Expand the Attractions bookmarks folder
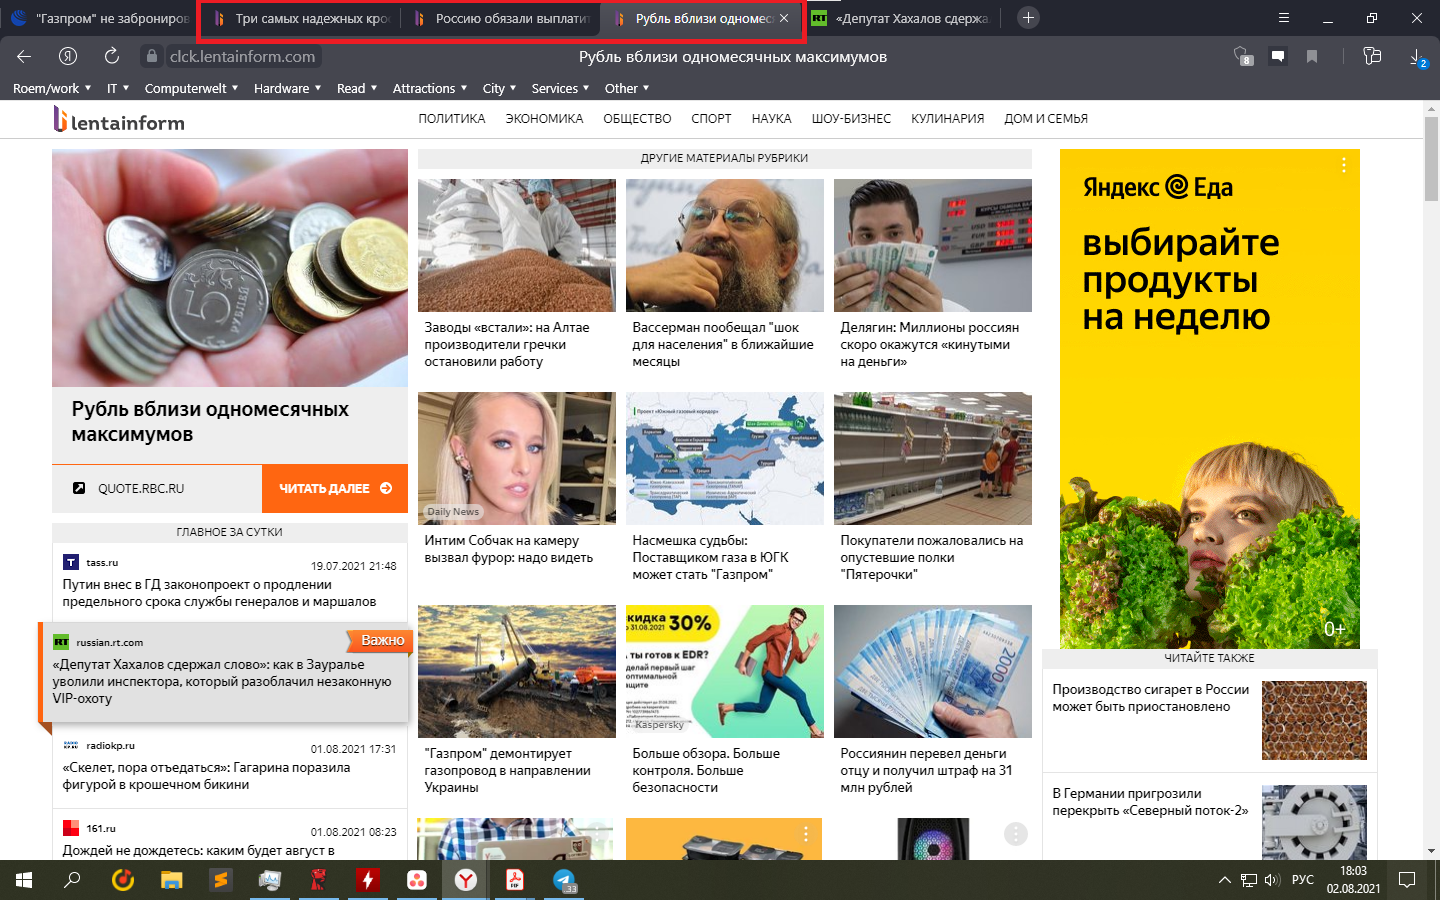The height and width of the screenshot is (900, 1440). [430, 88]
